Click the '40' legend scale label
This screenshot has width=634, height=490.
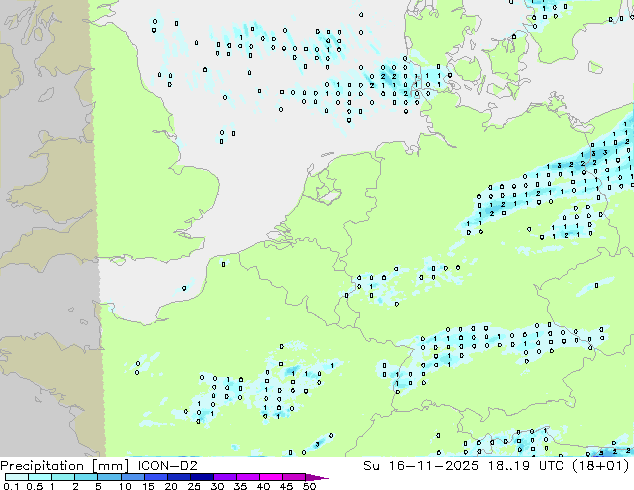tap(263, 486)
